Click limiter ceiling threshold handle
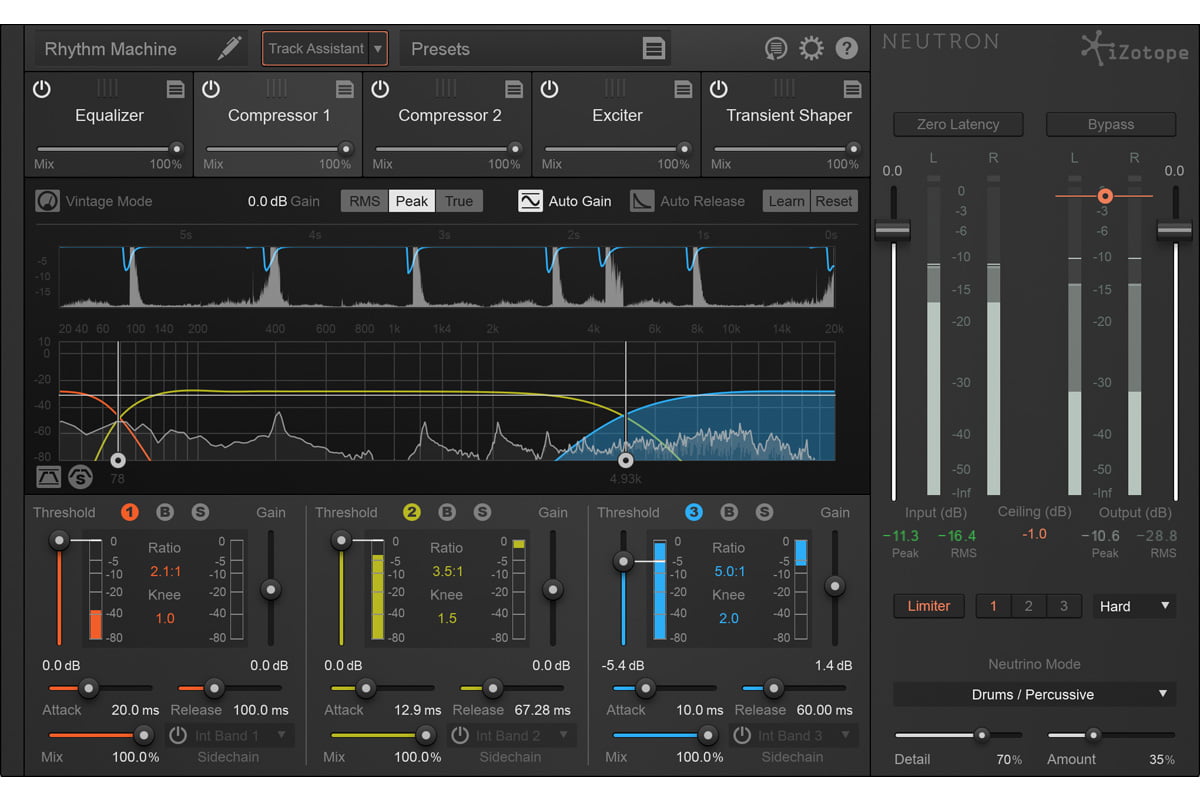 pyautogui.click(x=1105, y=196)
